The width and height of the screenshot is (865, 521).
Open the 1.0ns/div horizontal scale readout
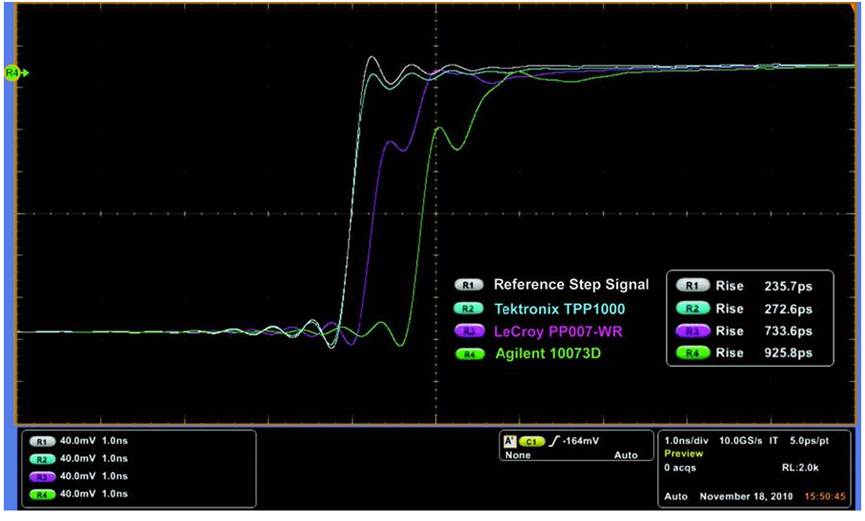[686, 440]
